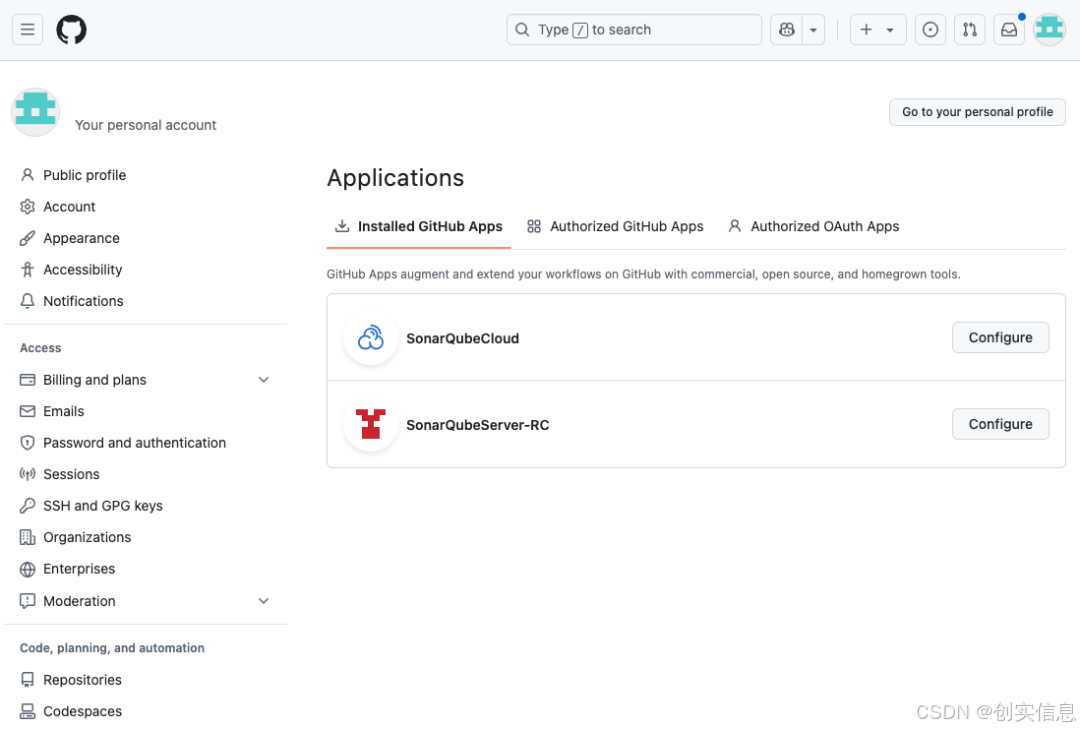Viewport: 1080px width, 729px height.
Task: Click the large personal account avatar
Action: 35,112
